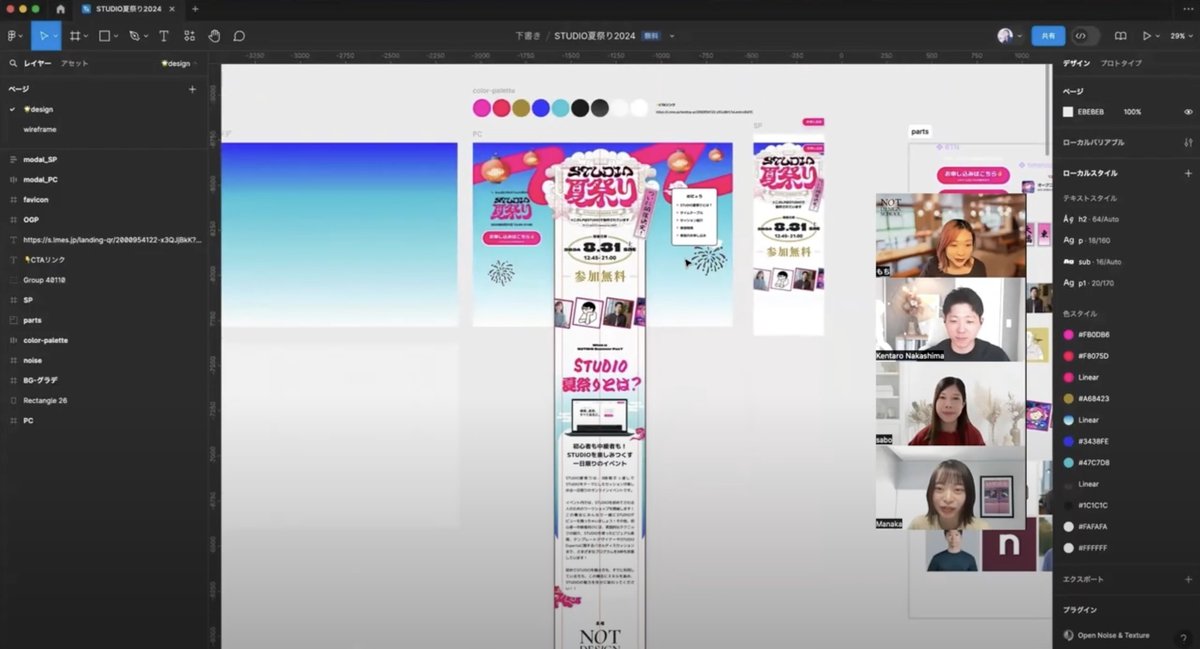This screenshot has height=649, width=1200.
Task: Add a local style with plus icon
Action: pos(1188,173)
